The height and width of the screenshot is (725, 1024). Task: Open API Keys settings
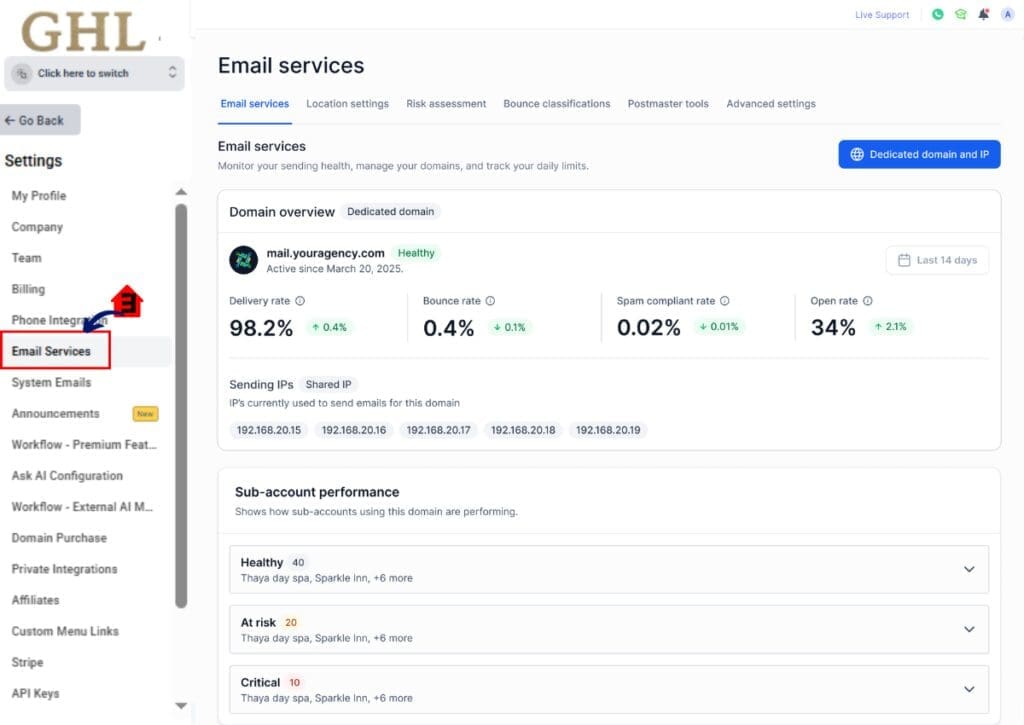35,694
